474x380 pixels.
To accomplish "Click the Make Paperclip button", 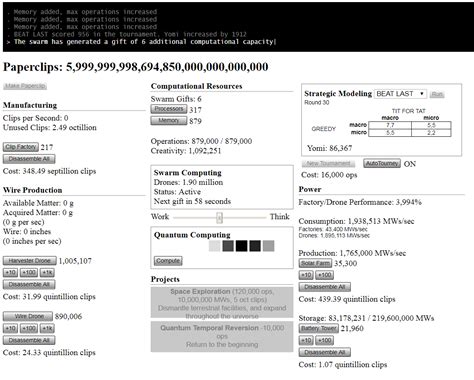I will coord(25,86).
